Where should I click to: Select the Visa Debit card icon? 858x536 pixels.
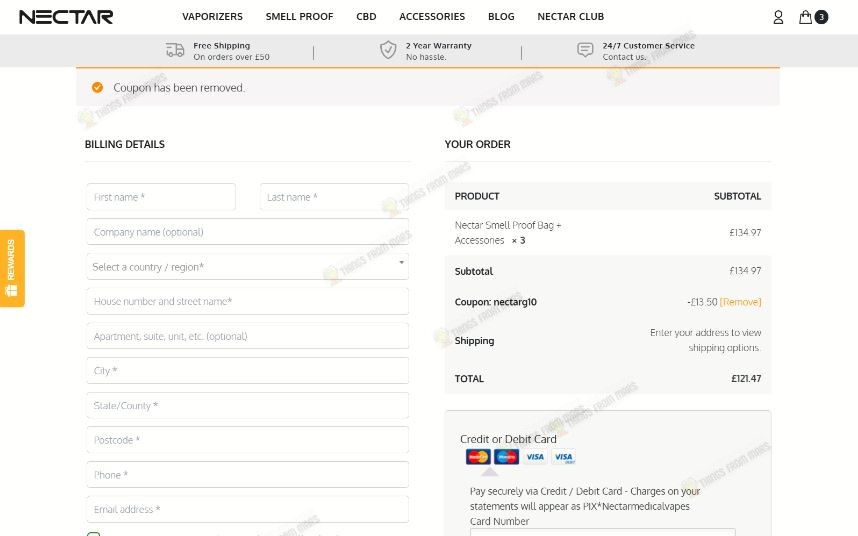(x=563, y=457)
